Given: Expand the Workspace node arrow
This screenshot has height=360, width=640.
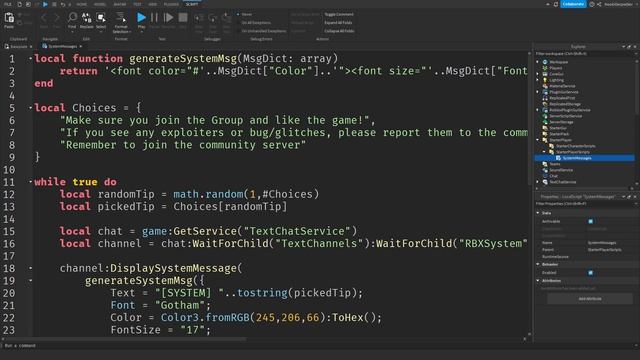Looking at the screenshot, I should point(538,62).
